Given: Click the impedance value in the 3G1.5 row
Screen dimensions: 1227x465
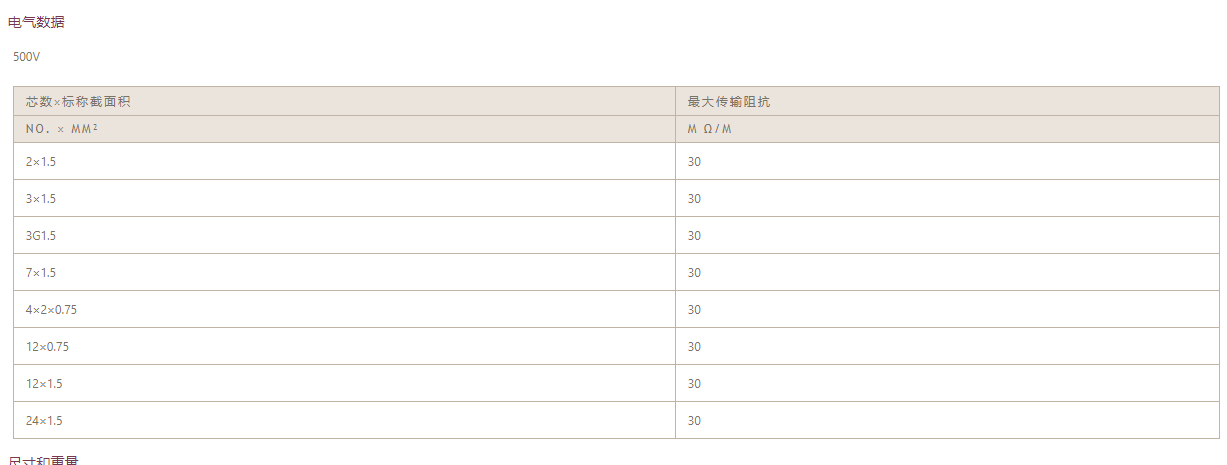Looking at the screenshot, I should (x=694, y=236).
